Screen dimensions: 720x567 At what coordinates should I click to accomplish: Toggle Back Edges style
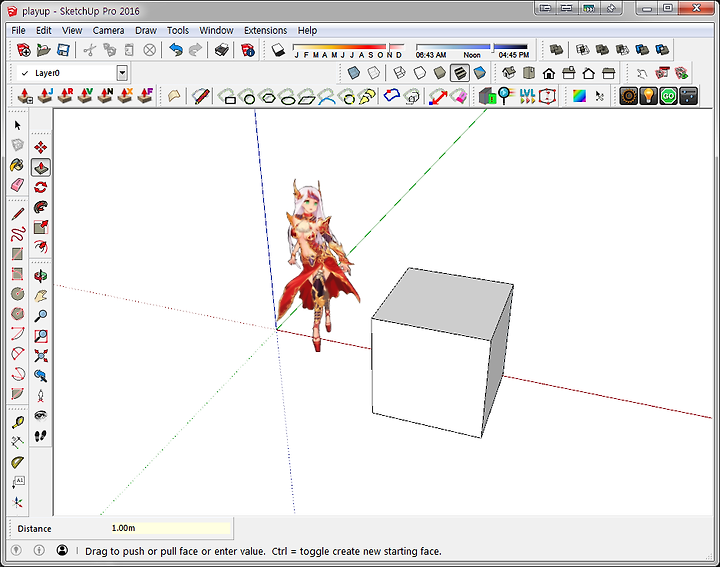pos(374,73)
